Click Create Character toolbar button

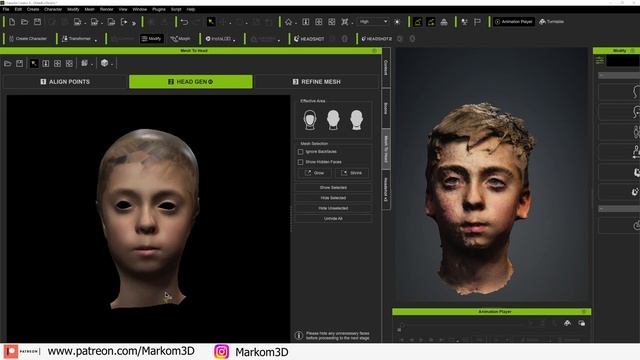click(28, 39)
